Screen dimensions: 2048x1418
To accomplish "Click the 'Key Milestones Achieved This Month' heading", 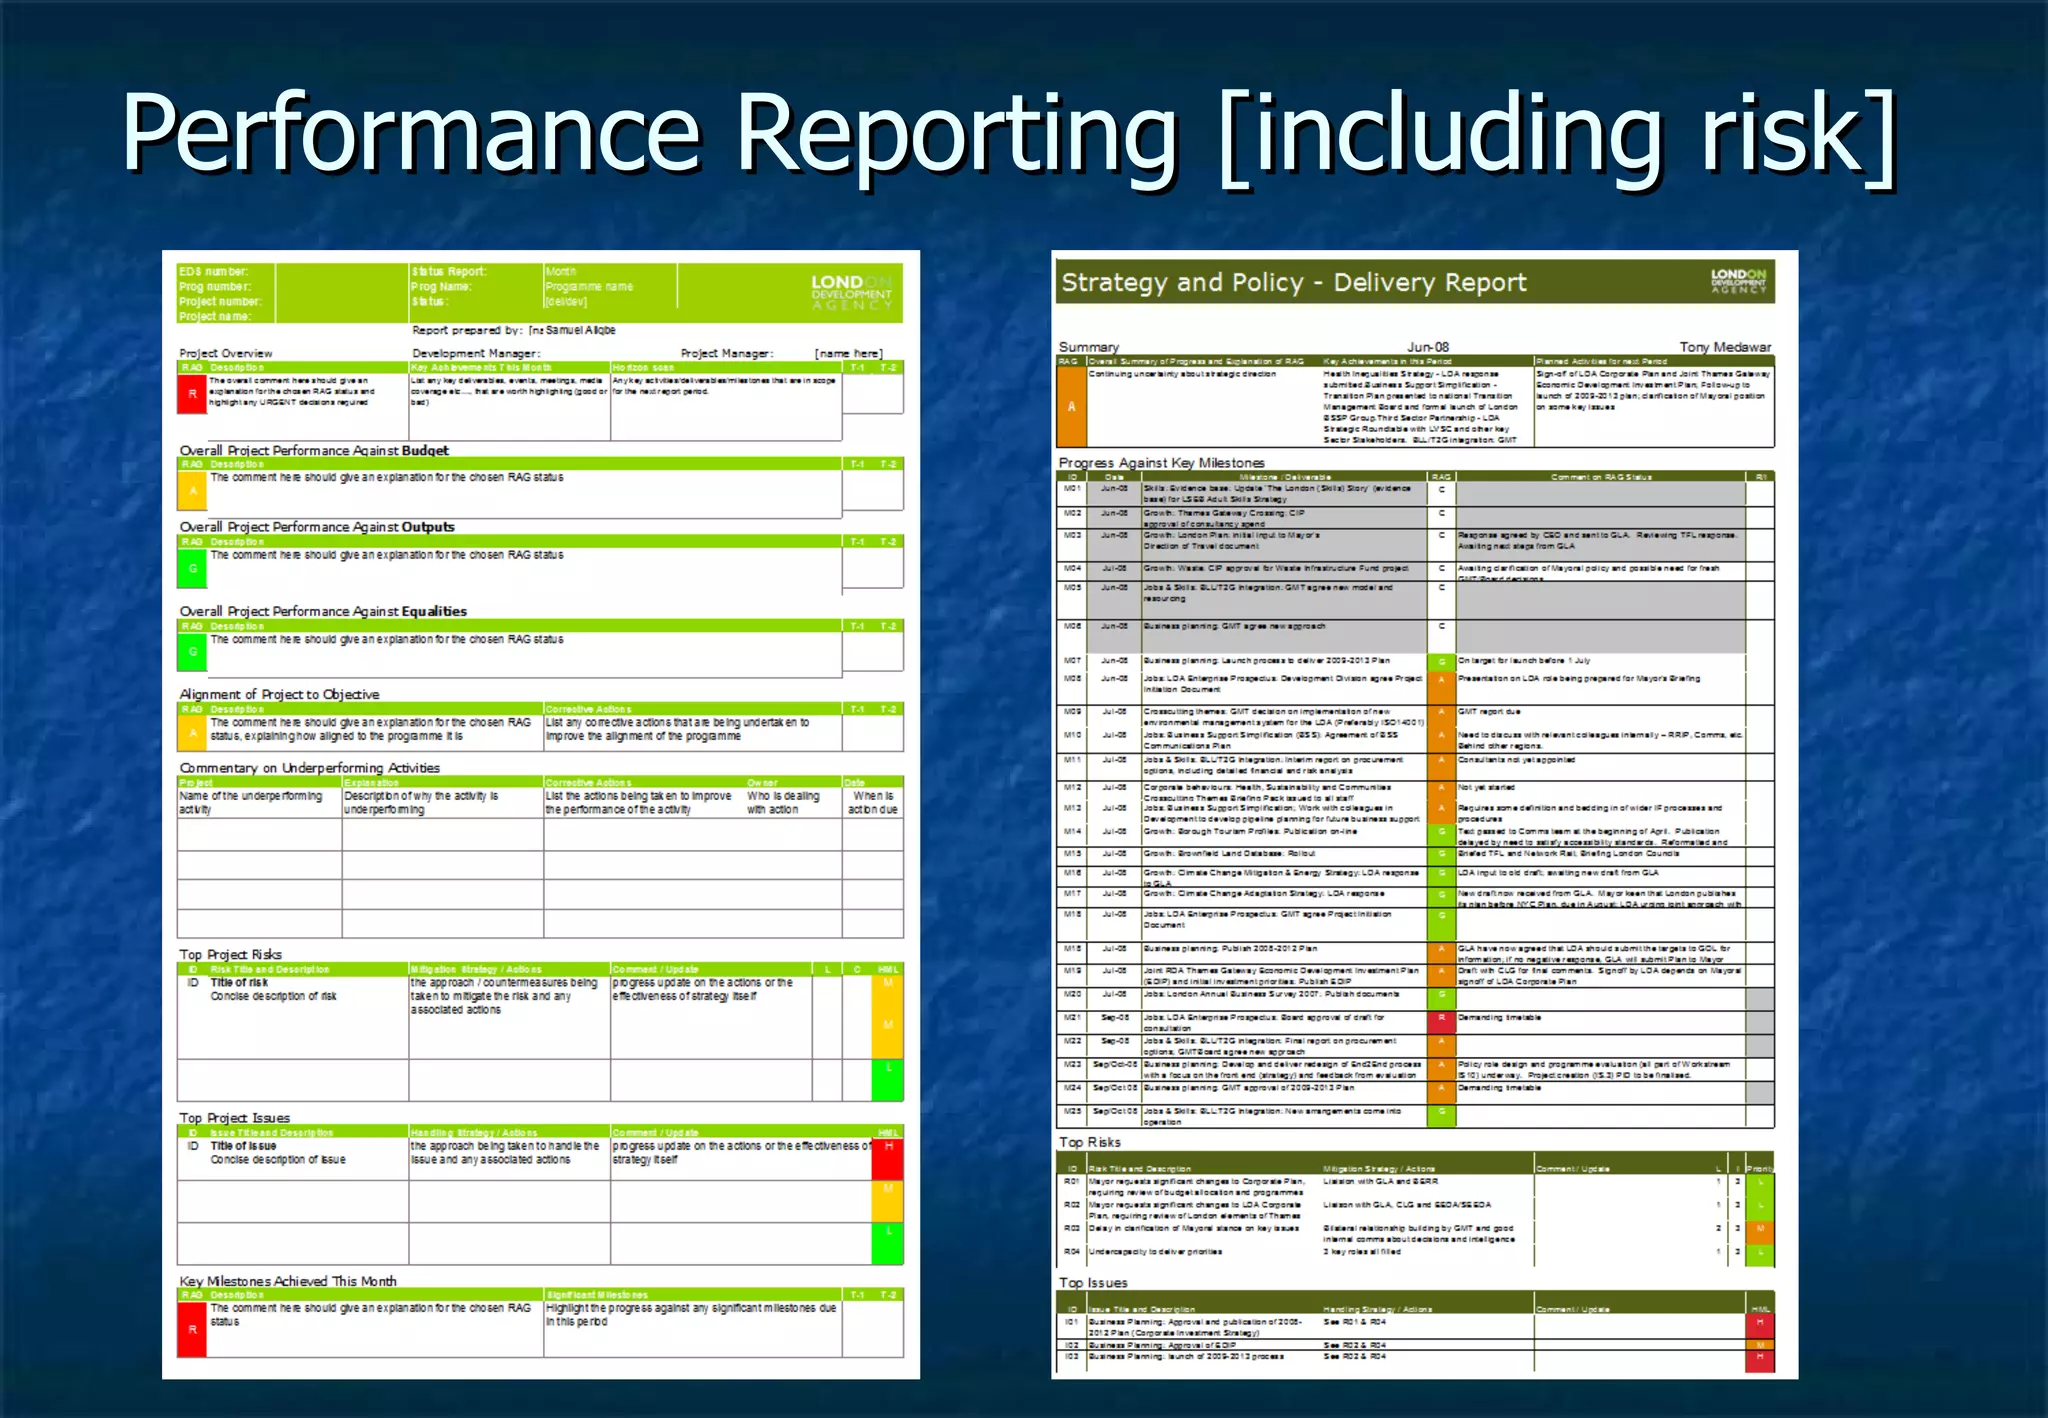I will (288, 1281).
